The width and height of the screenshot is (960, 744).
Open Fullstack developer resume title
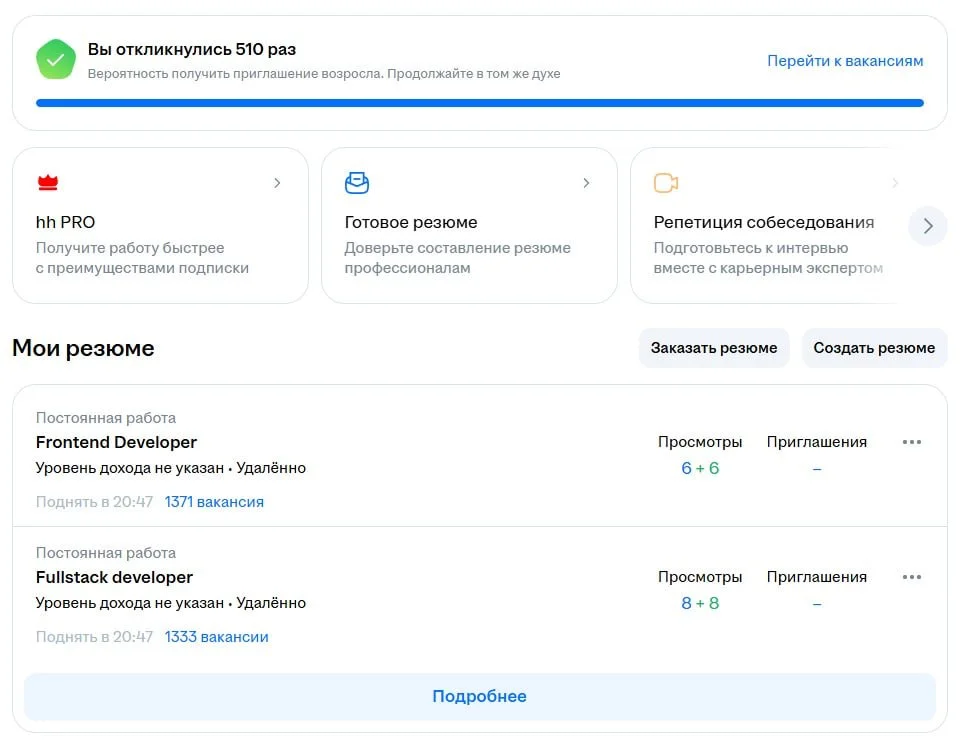(114, 577)
